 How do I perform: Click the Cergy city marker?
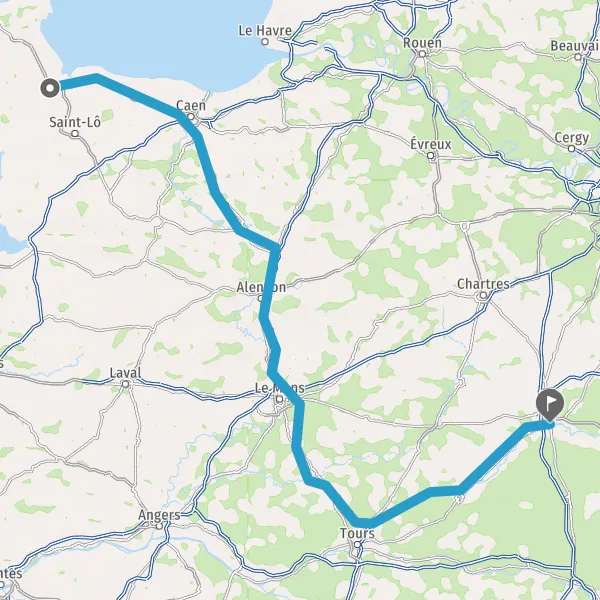click(x=571, y=148)
